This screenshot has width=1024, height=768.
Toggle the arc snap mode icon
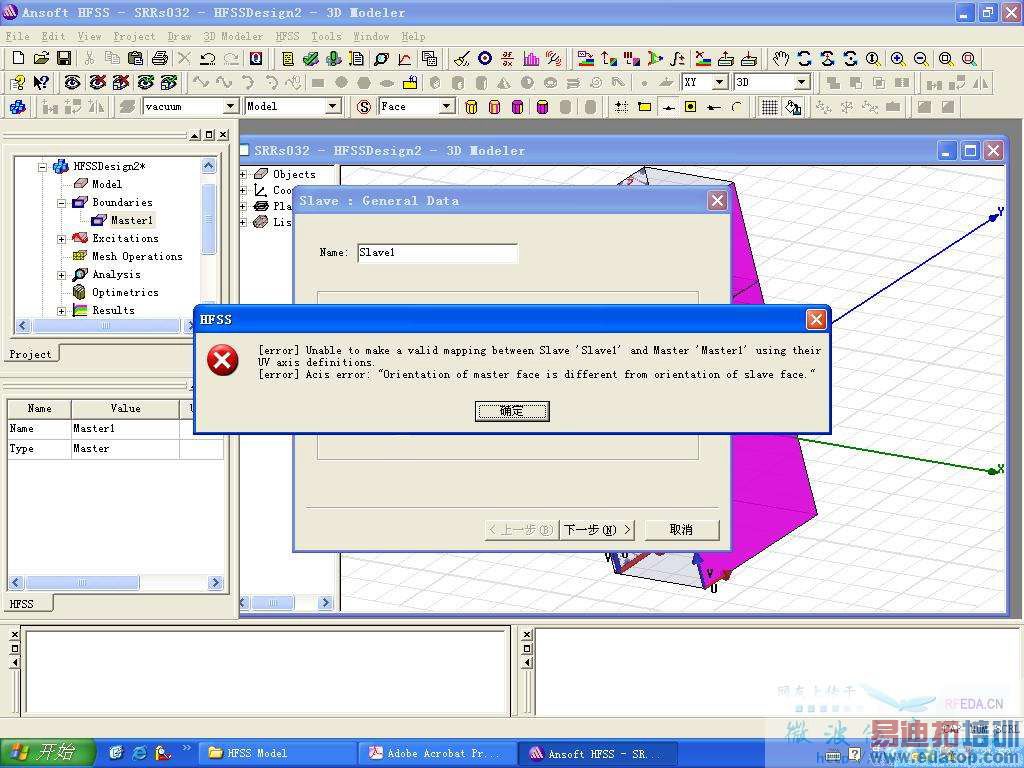pos(737,106)
